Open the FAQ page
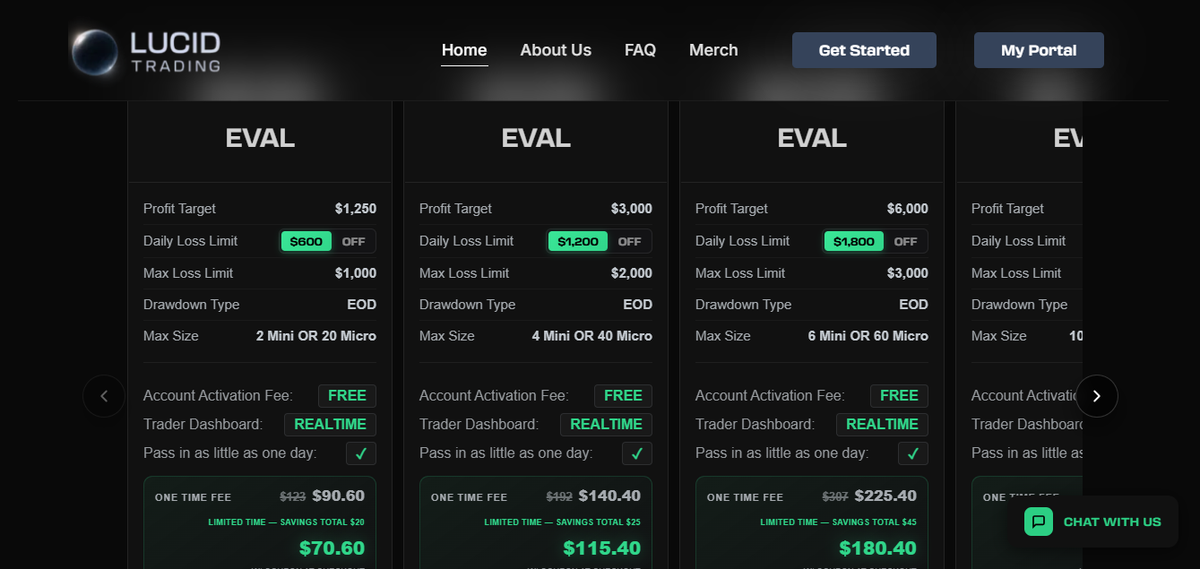This screenshot has width=1200, height=569. click(x=640, y=50)
